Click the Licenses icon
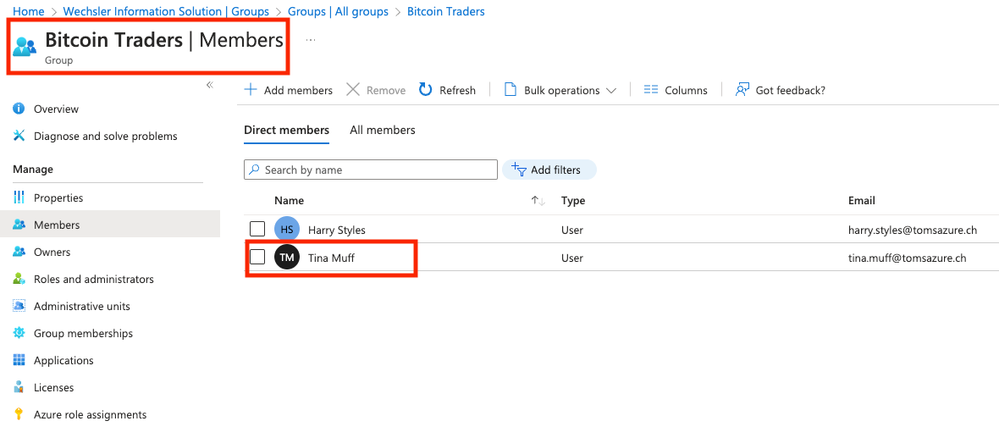999x428 pixels. click(x=18, y=387)
